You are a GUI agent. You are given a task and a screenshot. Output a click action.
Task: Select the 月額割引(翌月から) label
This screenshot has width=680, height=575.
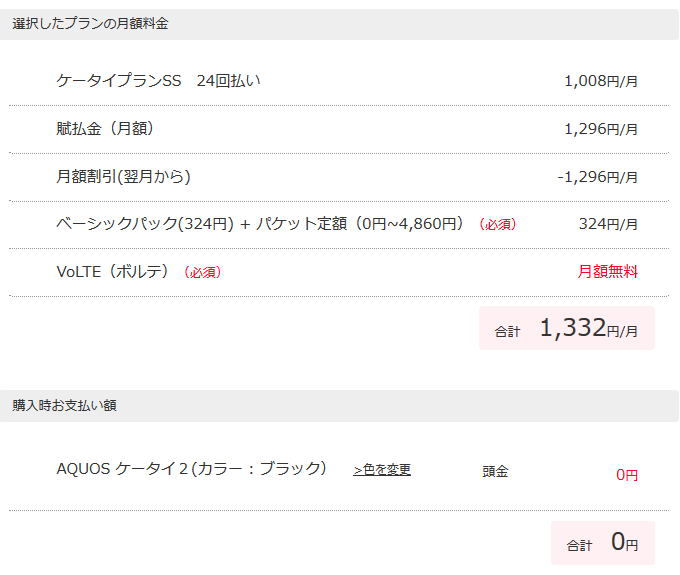pos(123,176)
